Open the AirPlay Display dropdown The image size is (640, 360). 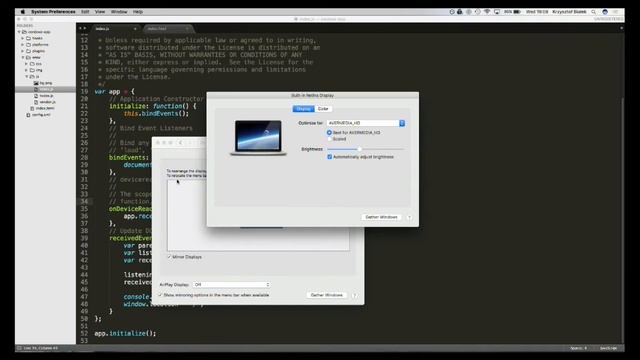pyautogui.click(x=231, y=285)
